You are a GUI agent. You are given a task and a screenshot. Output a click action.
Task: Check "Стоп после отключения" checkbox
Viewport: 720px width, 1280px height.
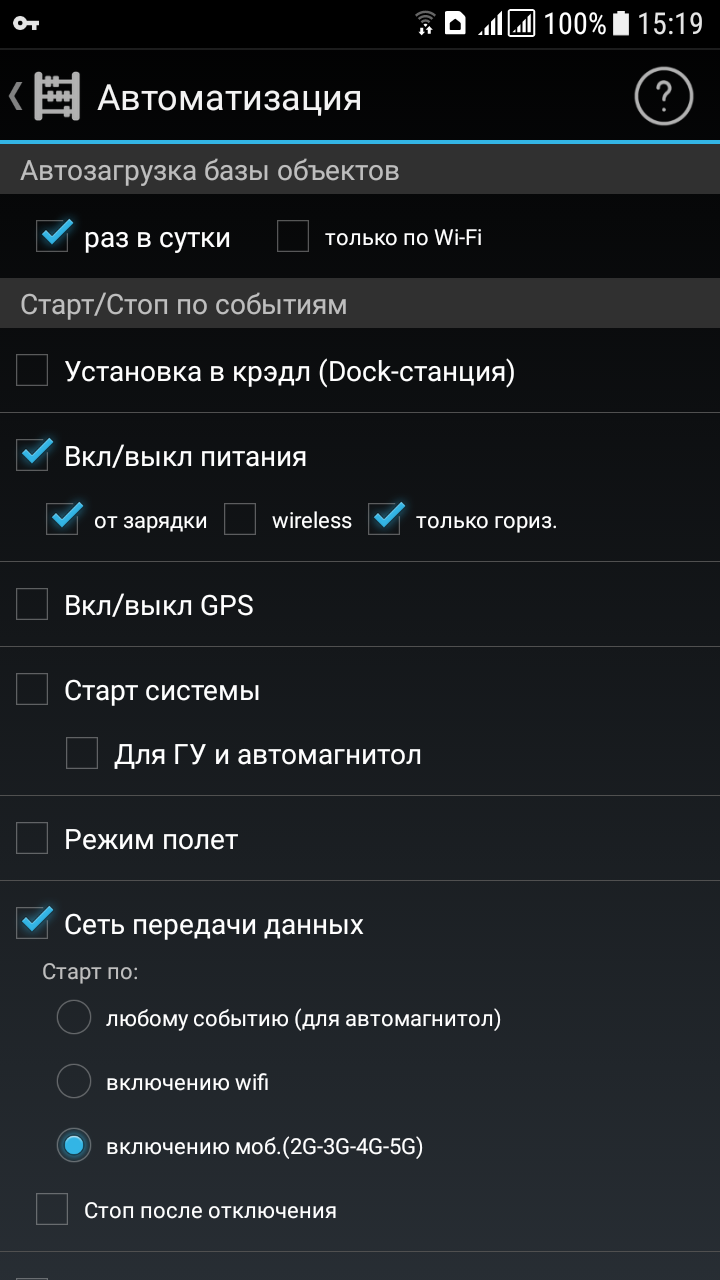pos(52,1210)
